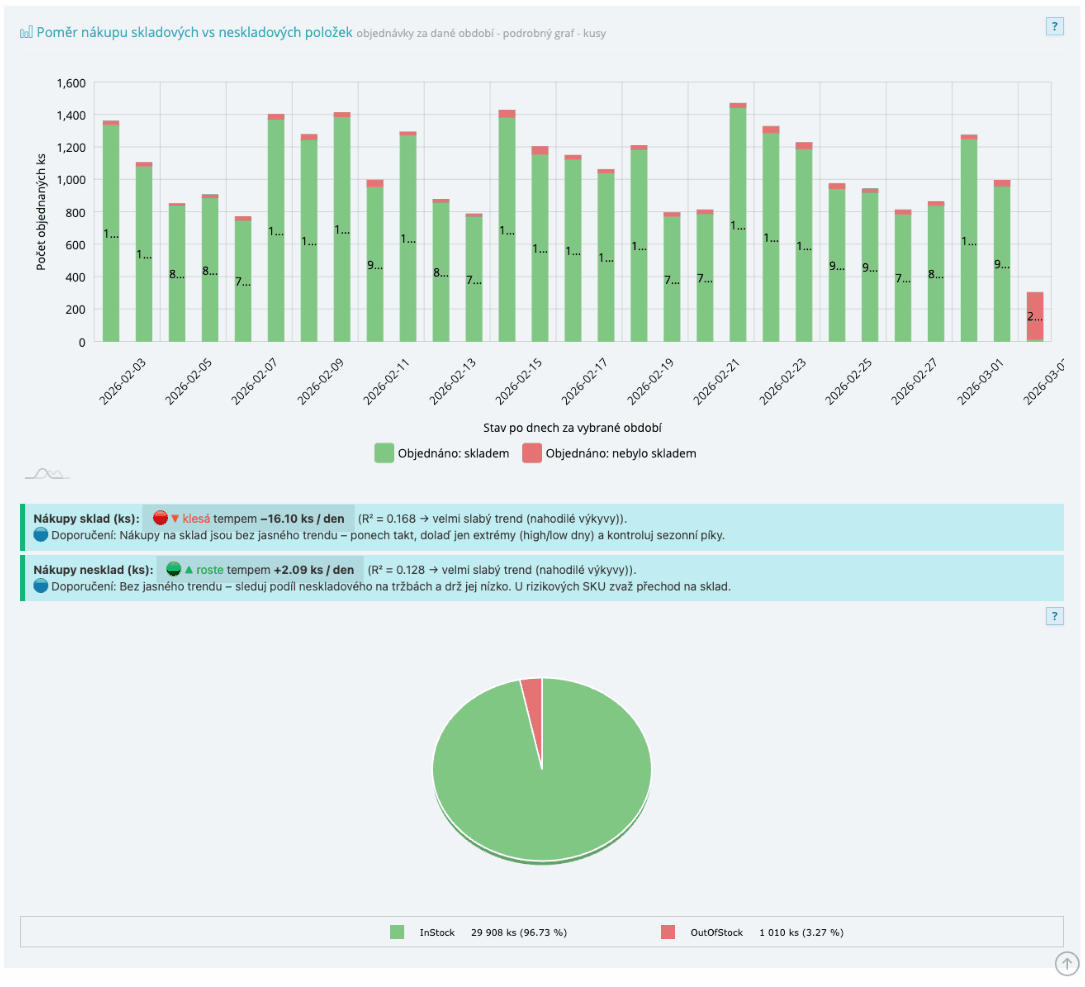Click the question mark button above the pie chart

[x=1054, y=617]
